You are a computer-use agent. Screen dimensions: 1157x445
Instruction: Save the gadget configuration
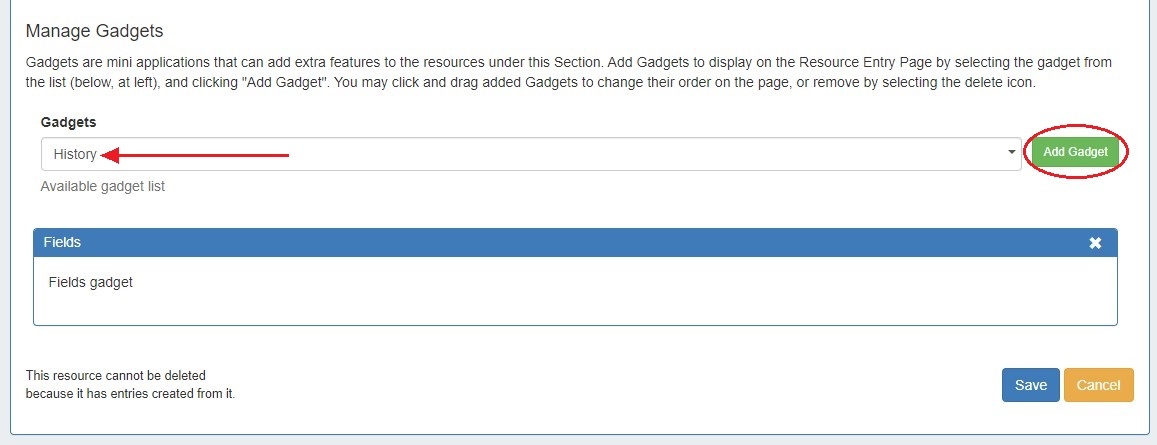click(x=1030, y=385)
